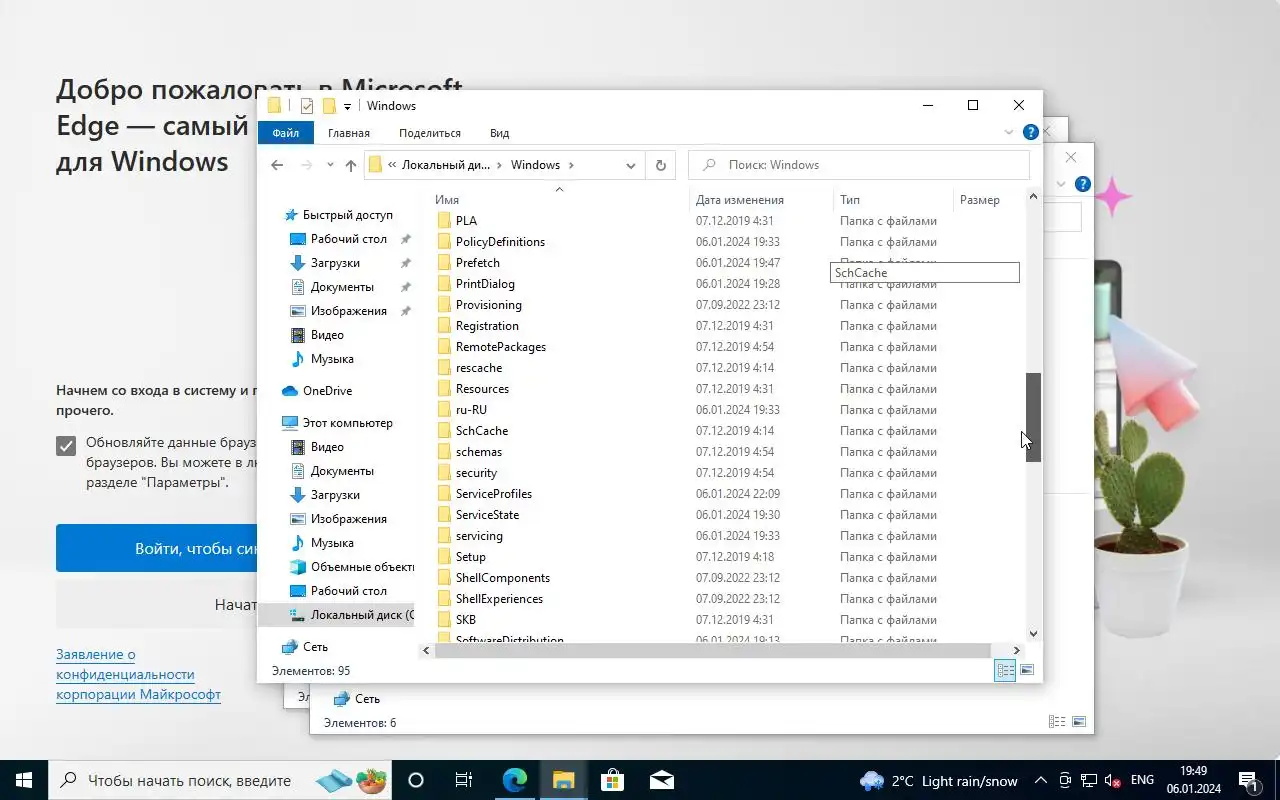Open the PLA folder icon
The height and width of the screenshot is (800, 1280).
[x=445, y=221]
